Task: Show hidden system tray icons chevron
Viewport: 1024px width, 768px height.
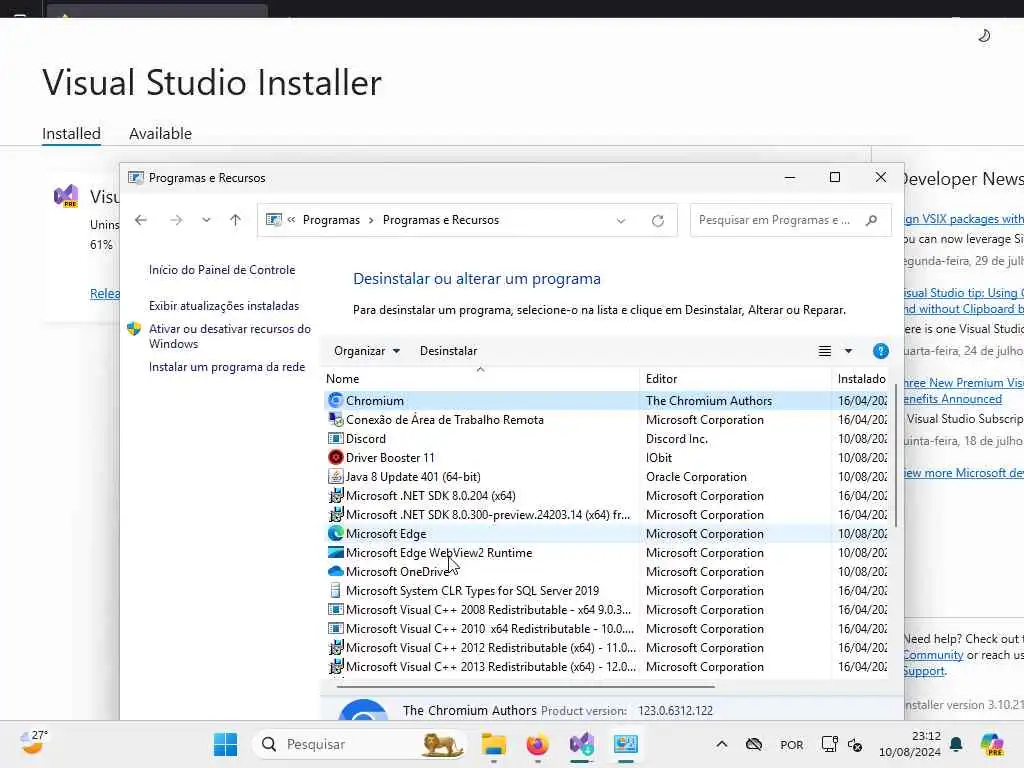Action: pyautogui.click(x=722, y=744)
